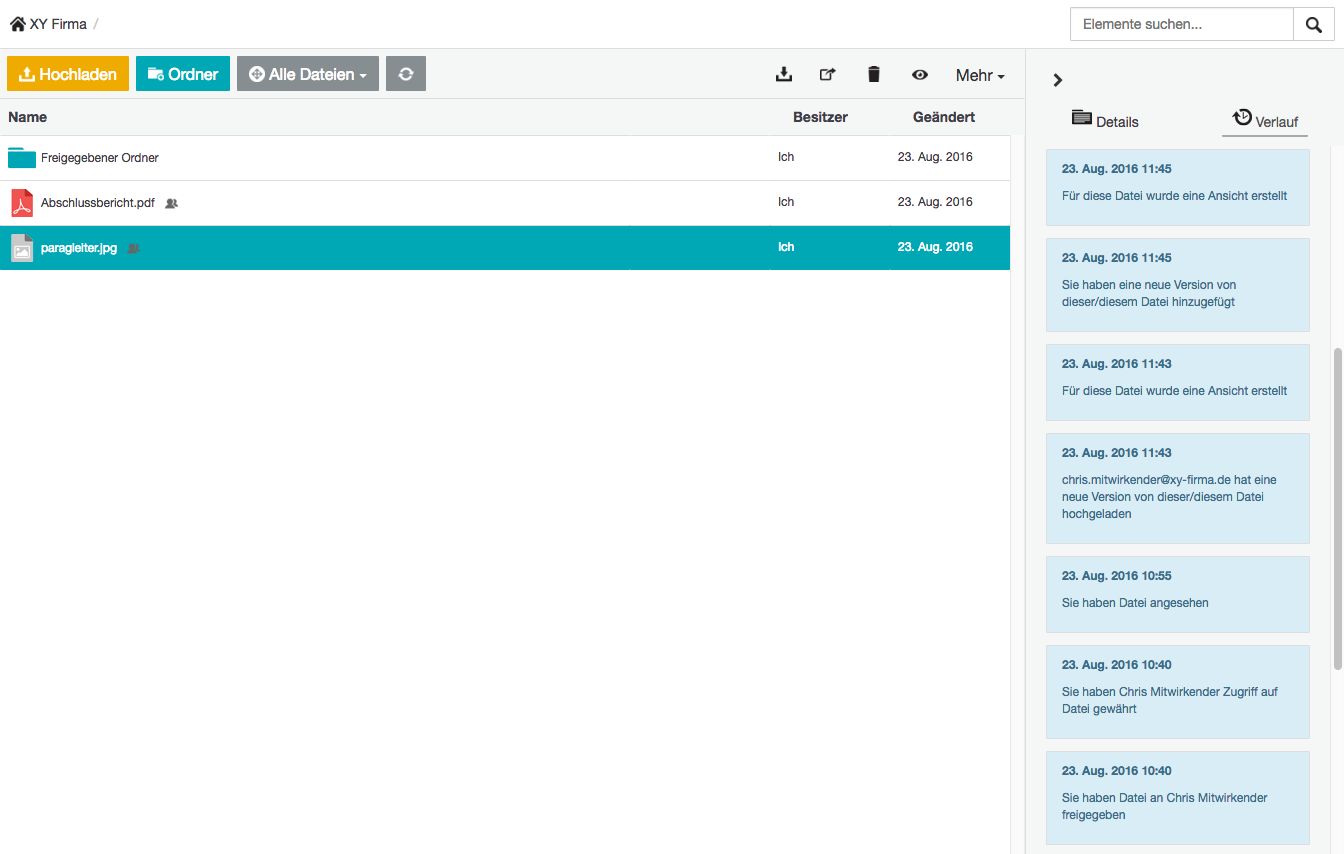Click date cell of Freigegebener Ordner row

(x=935, y=157)
